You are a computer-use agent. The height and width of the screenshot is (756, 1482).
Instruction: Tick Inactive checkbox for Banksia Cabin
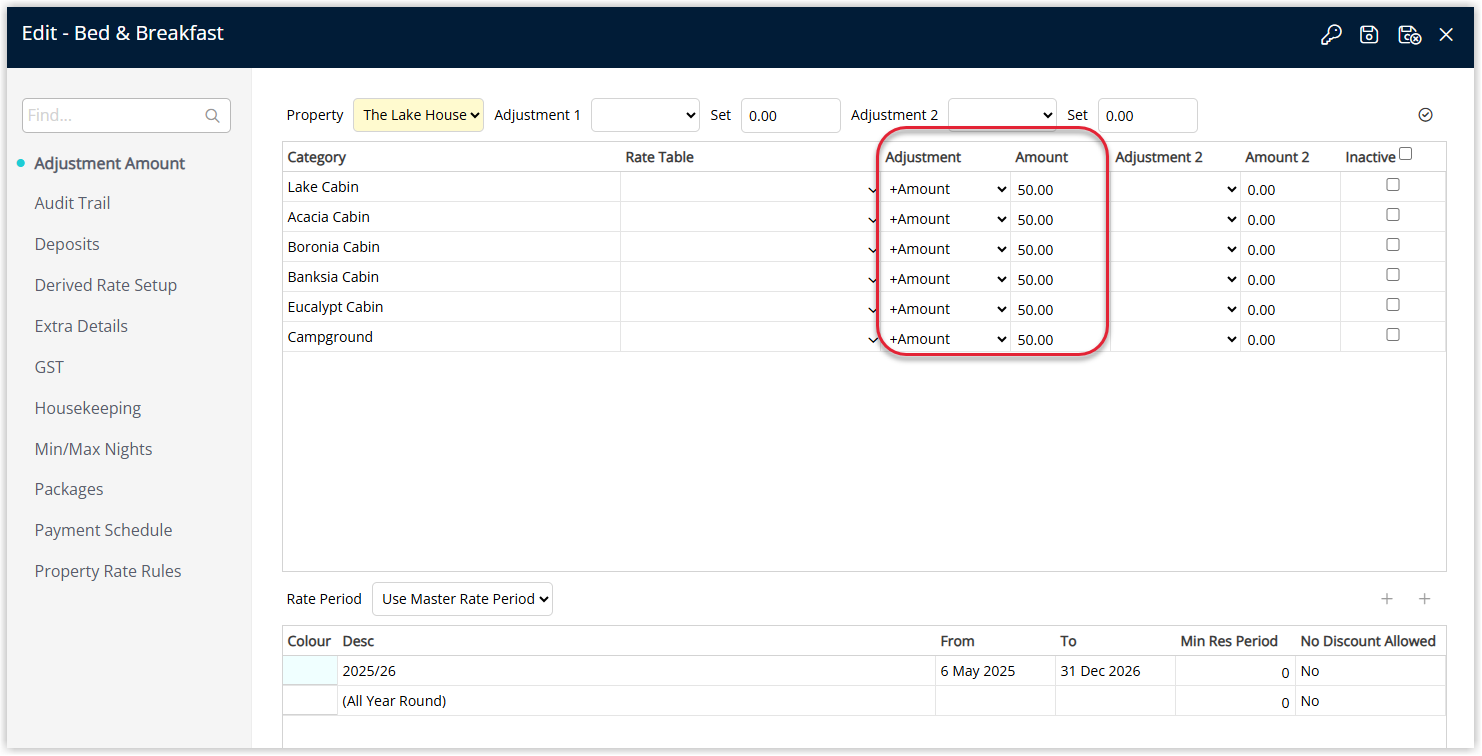pos(1393,275)
